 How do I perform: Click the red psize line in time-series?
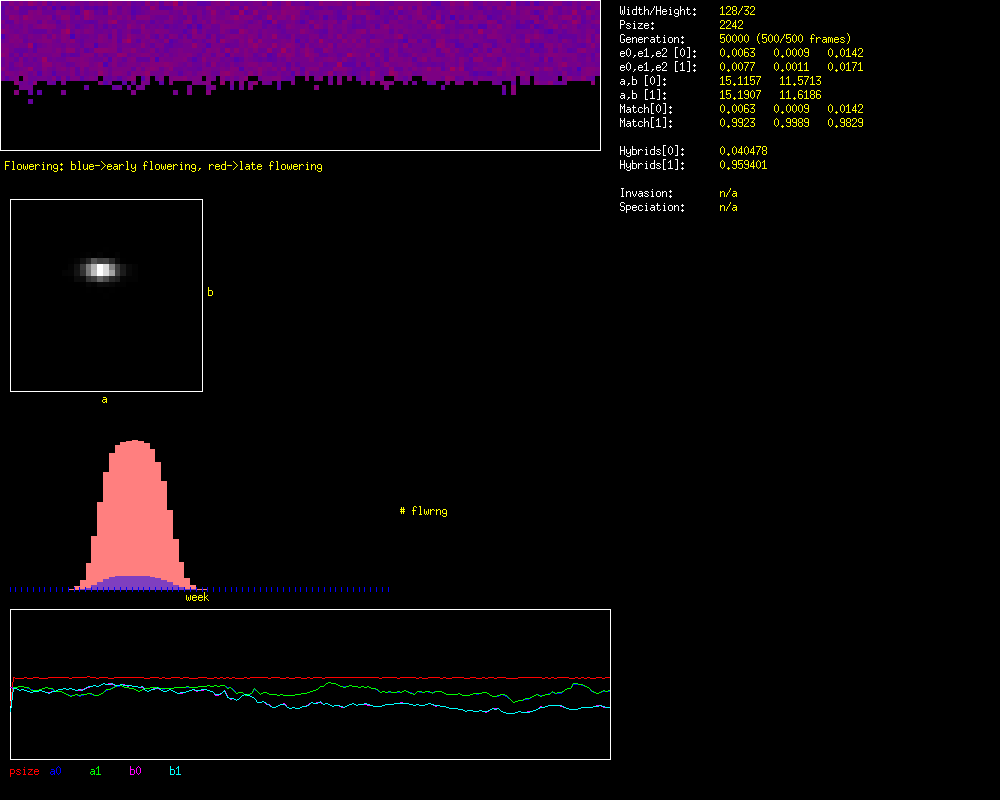click(300, 678)
